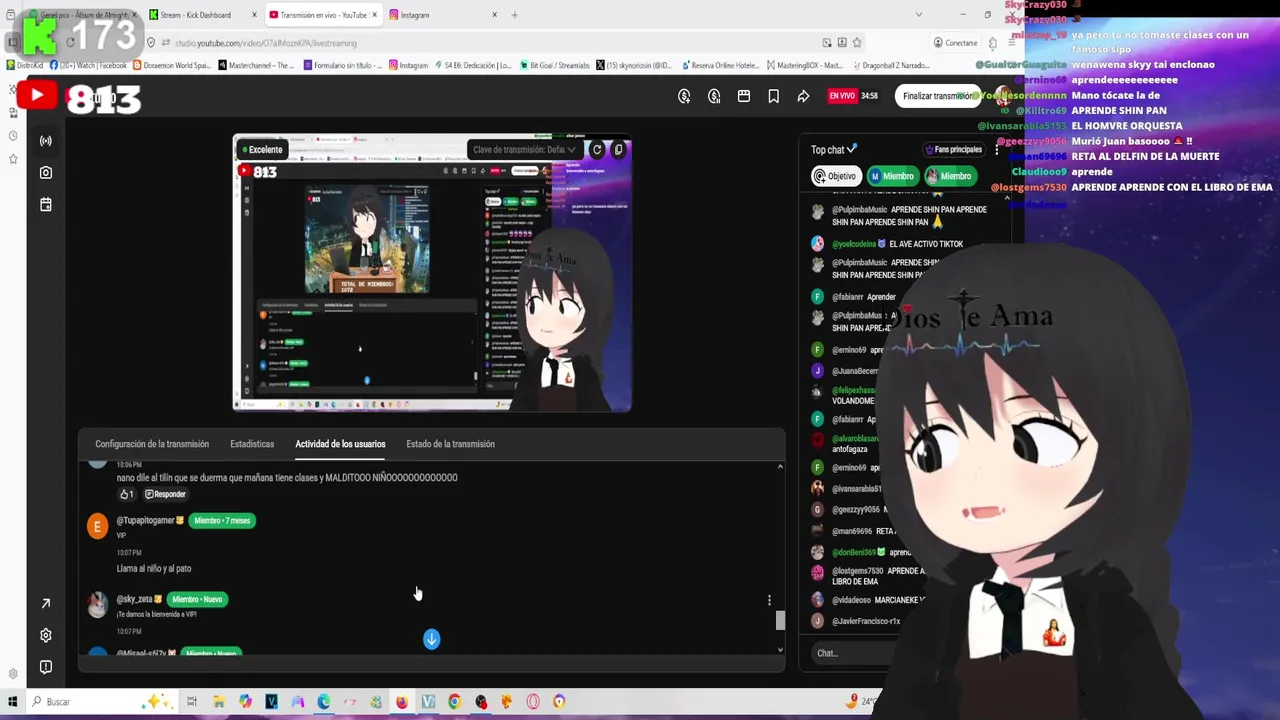Click the clapperboard icon in the header
1280x720 pixels.
744,96
